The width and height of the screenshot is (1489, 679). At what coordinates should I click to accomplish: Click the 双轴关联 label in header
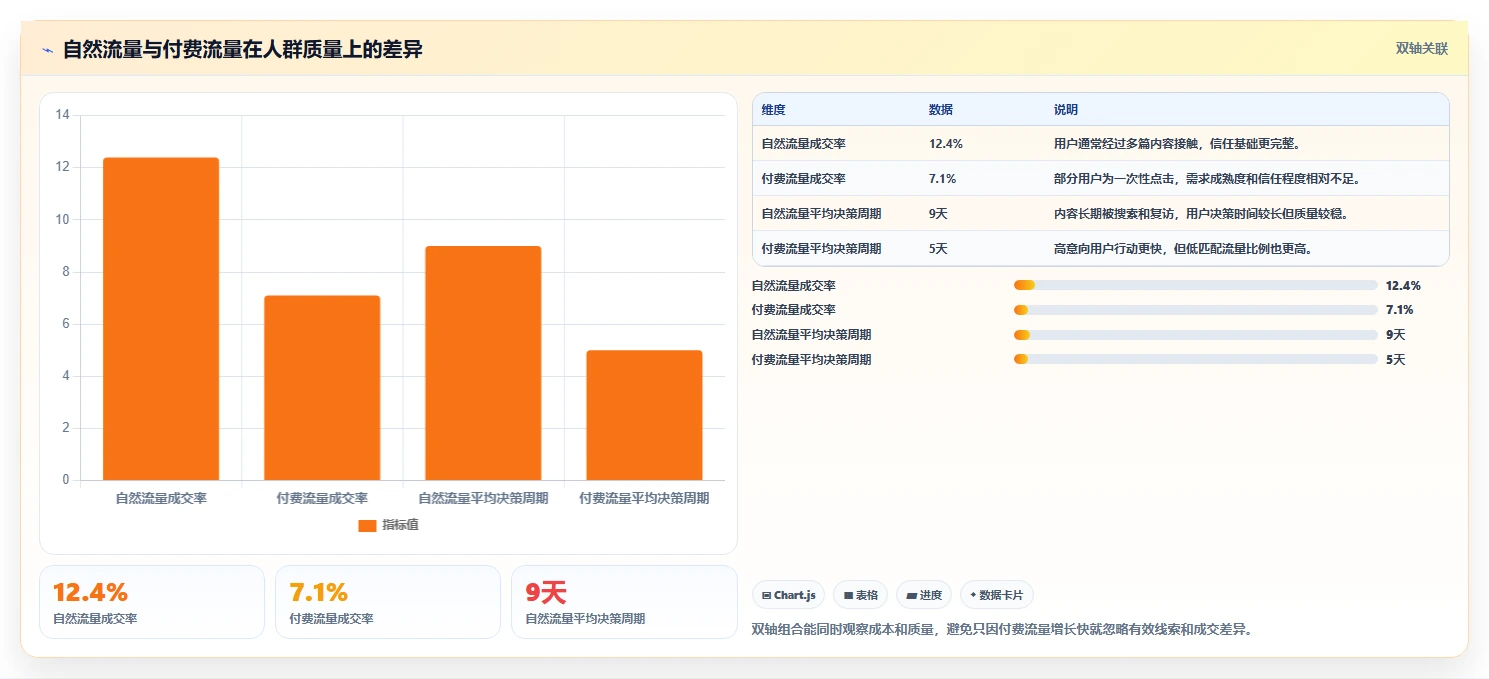(x=1422, y=48)
